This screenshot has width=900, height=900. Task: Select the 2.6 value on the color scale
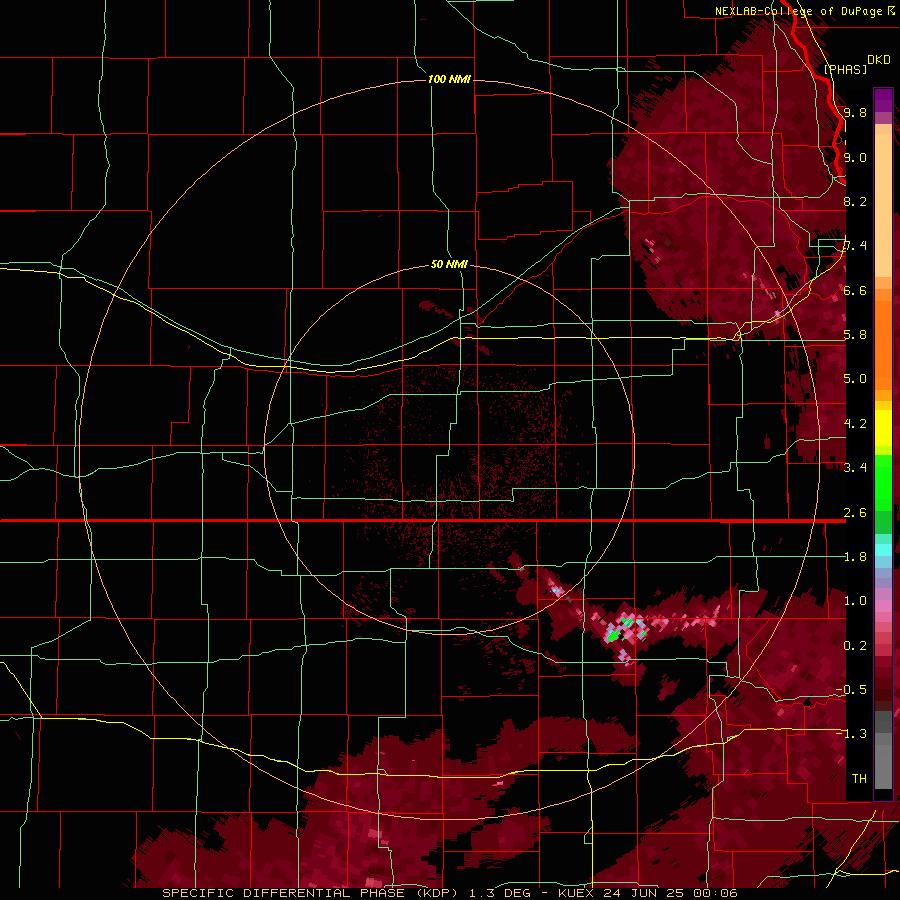[x=855, y=512]
